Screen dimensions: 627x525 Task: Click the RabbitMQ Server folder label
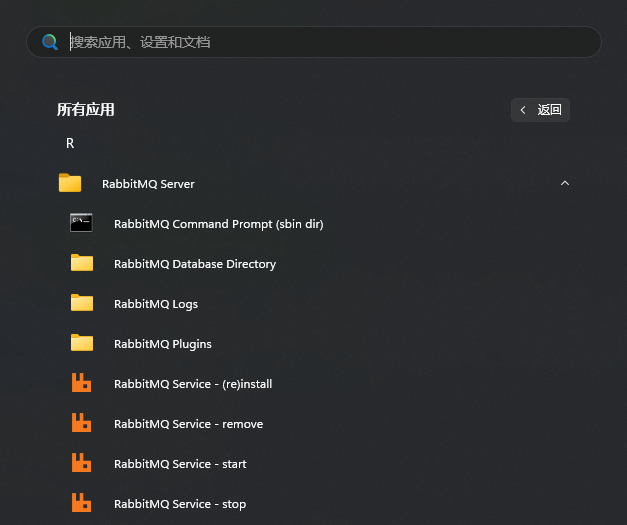click(x=148, y=184)
